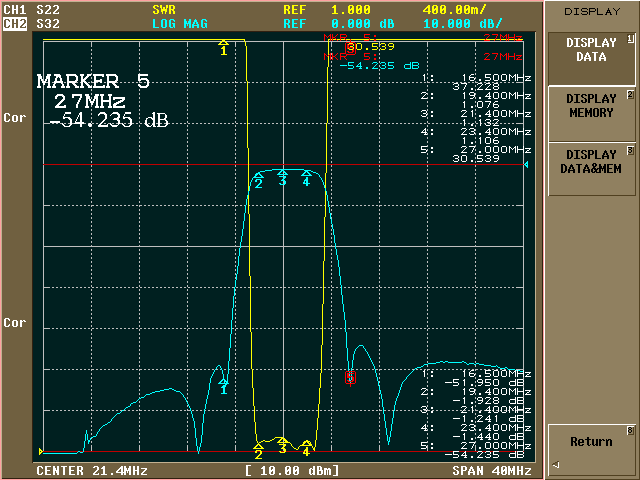Click cyan marker 1 on left skirt
Screen dimensions: 640x480
click(x=224, y=388)
